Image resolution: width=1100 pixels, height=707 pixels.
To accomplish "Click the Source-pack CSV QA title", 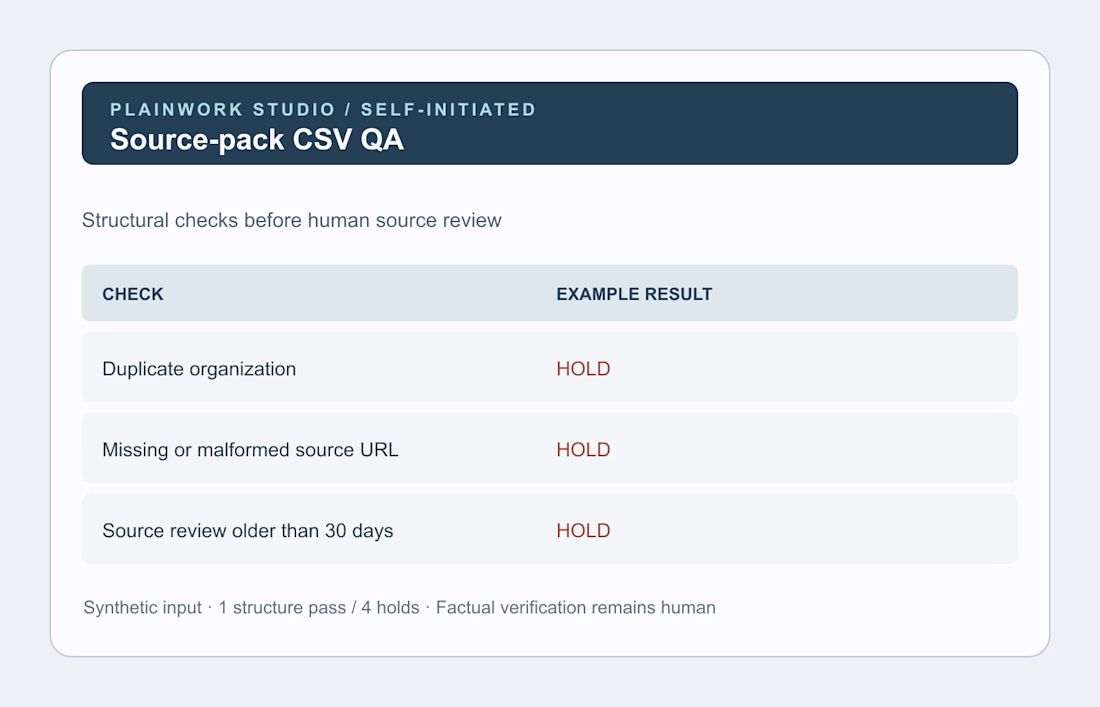I will [257, 140].
